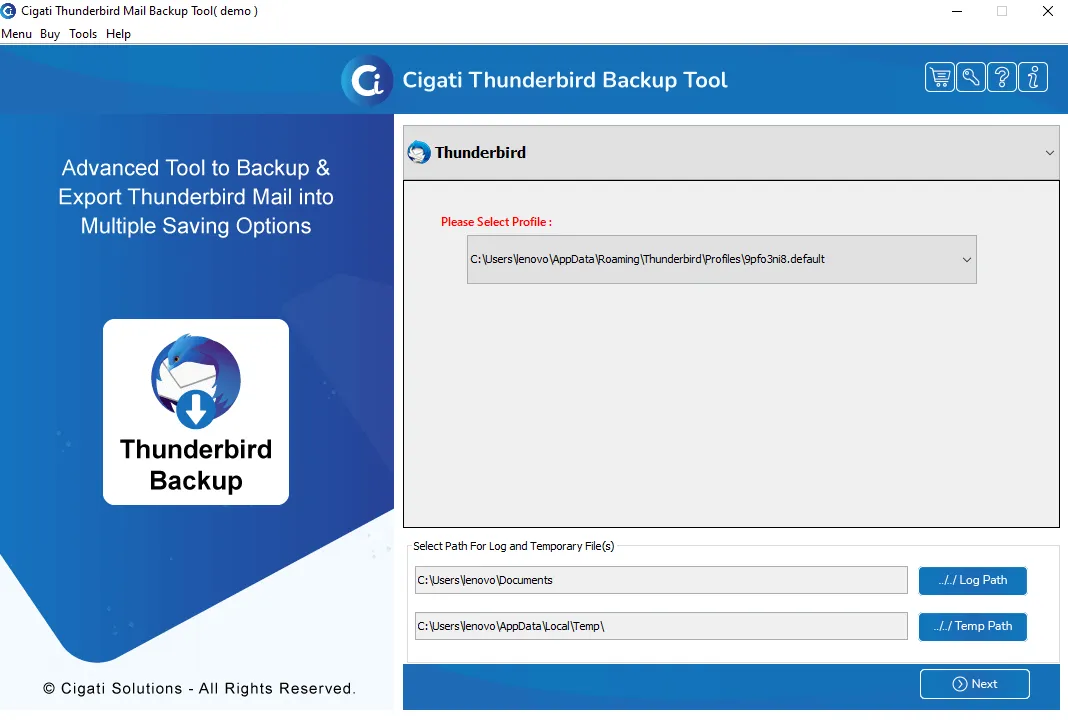The height and width of the screenshot is (720, 1068).
Task: Click '© Cigati Solutions - All Rights Reserved.' text
Action: 199,689
